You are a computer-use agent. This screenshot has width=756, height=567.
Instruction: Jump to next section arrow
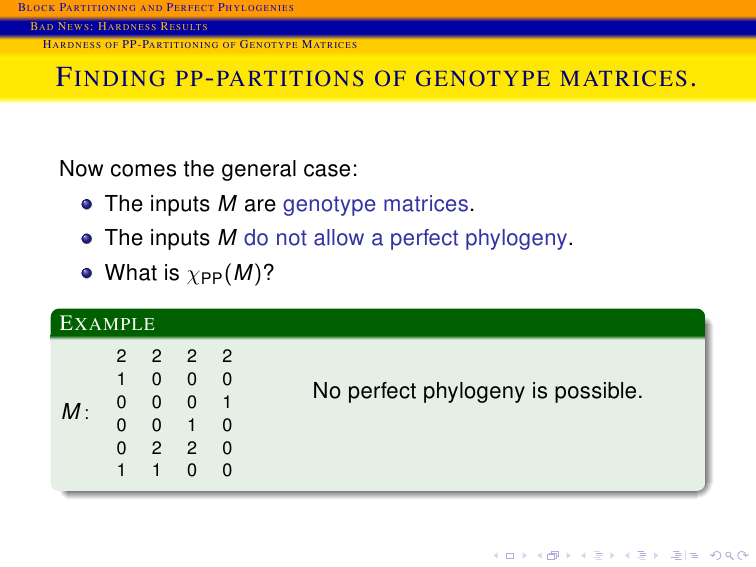tap(656, 556)
